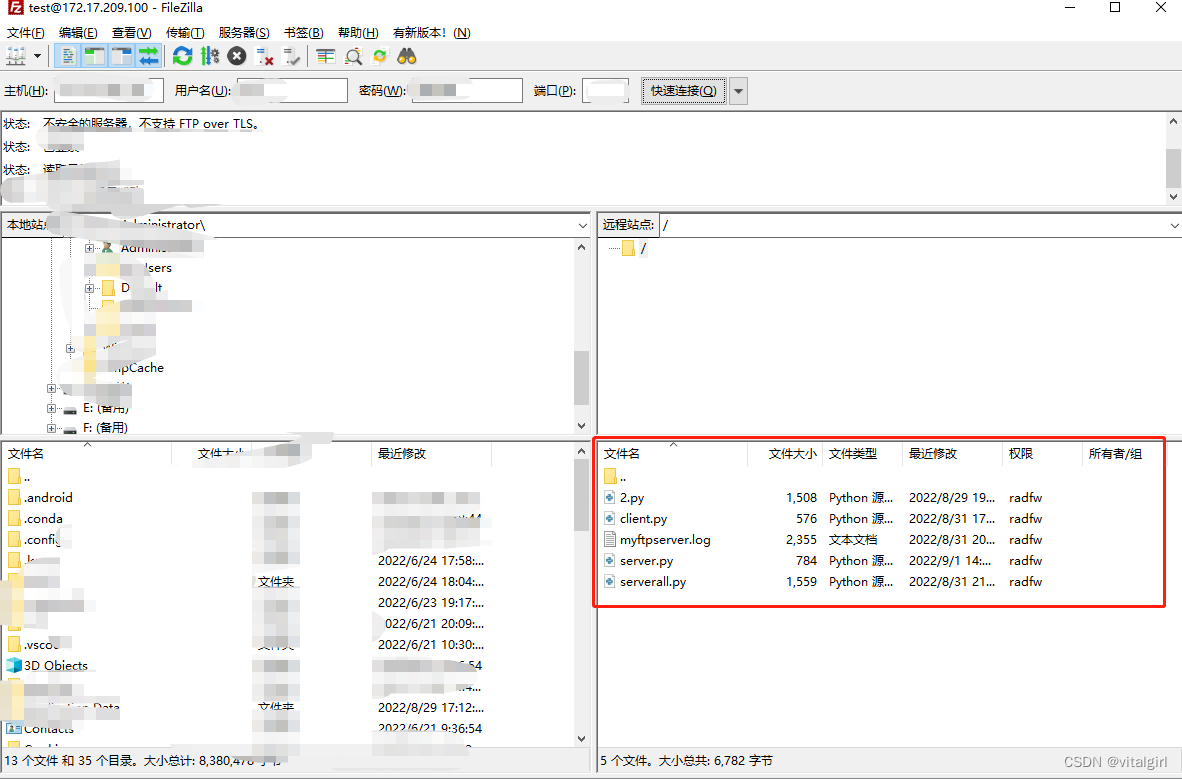Select remote file 2.py

(x=632, y=498)
